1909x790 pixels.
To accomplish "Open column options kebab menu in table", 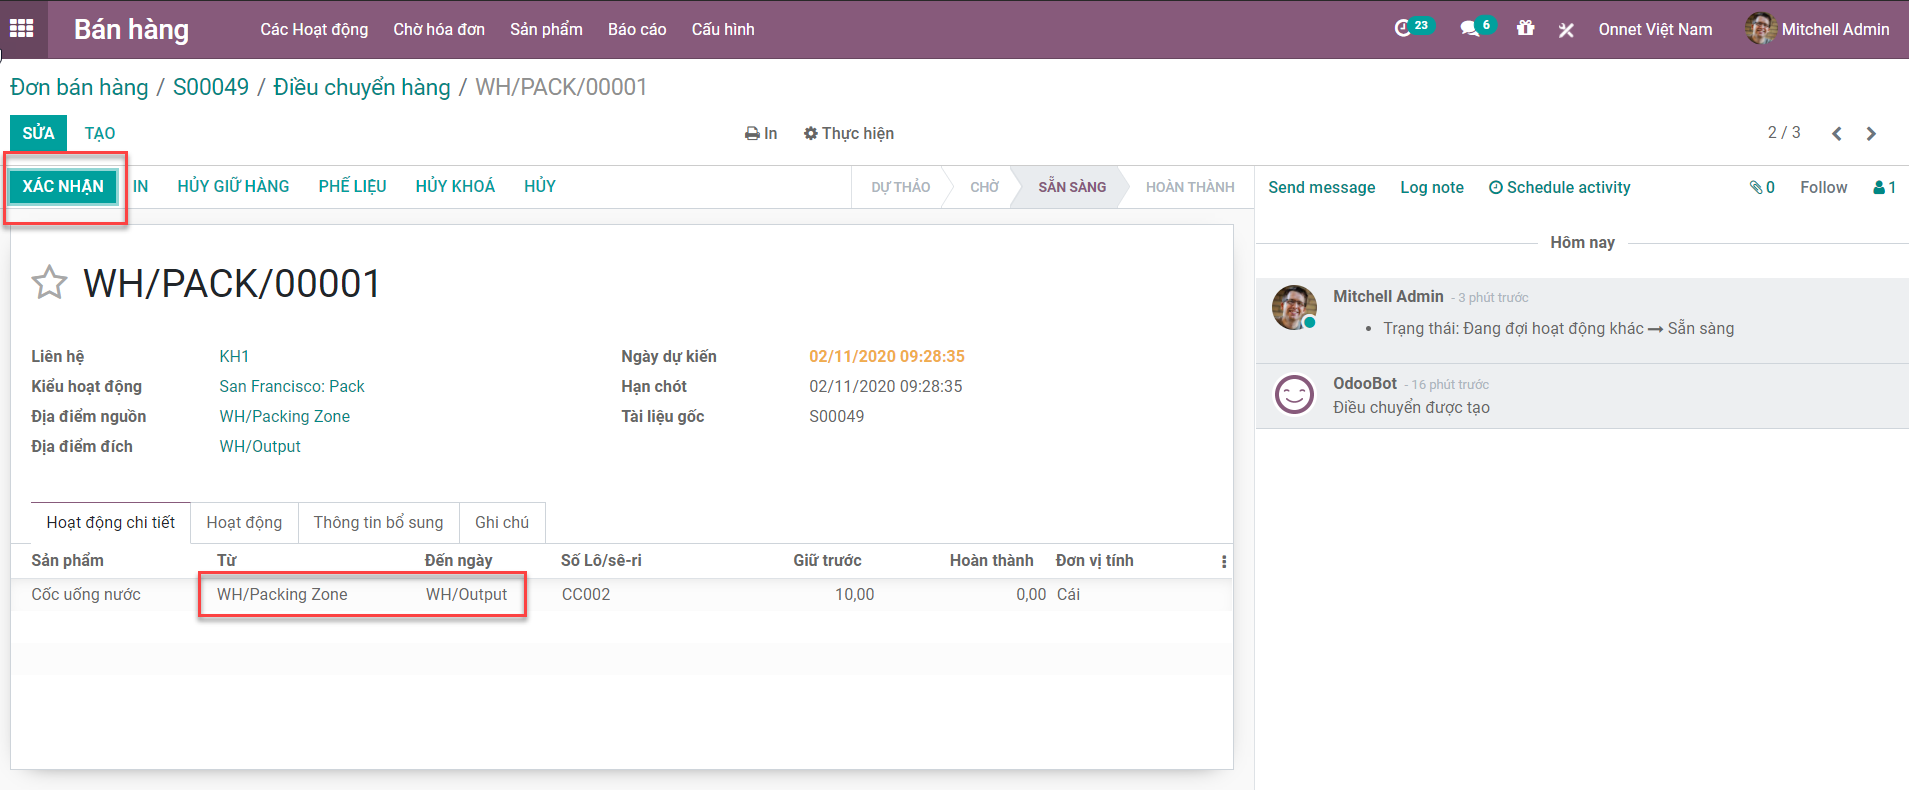I will pyautogui.click(x=1223, y=562).
